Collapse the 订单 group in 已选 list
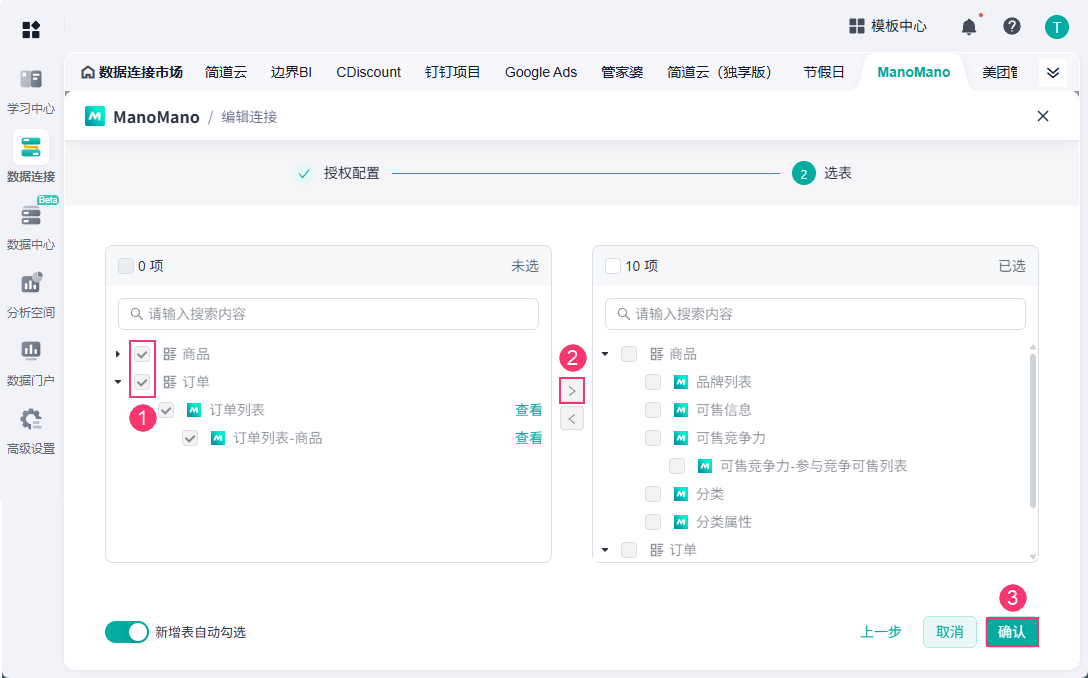The image size is (1088, 678). click(605, 550)
